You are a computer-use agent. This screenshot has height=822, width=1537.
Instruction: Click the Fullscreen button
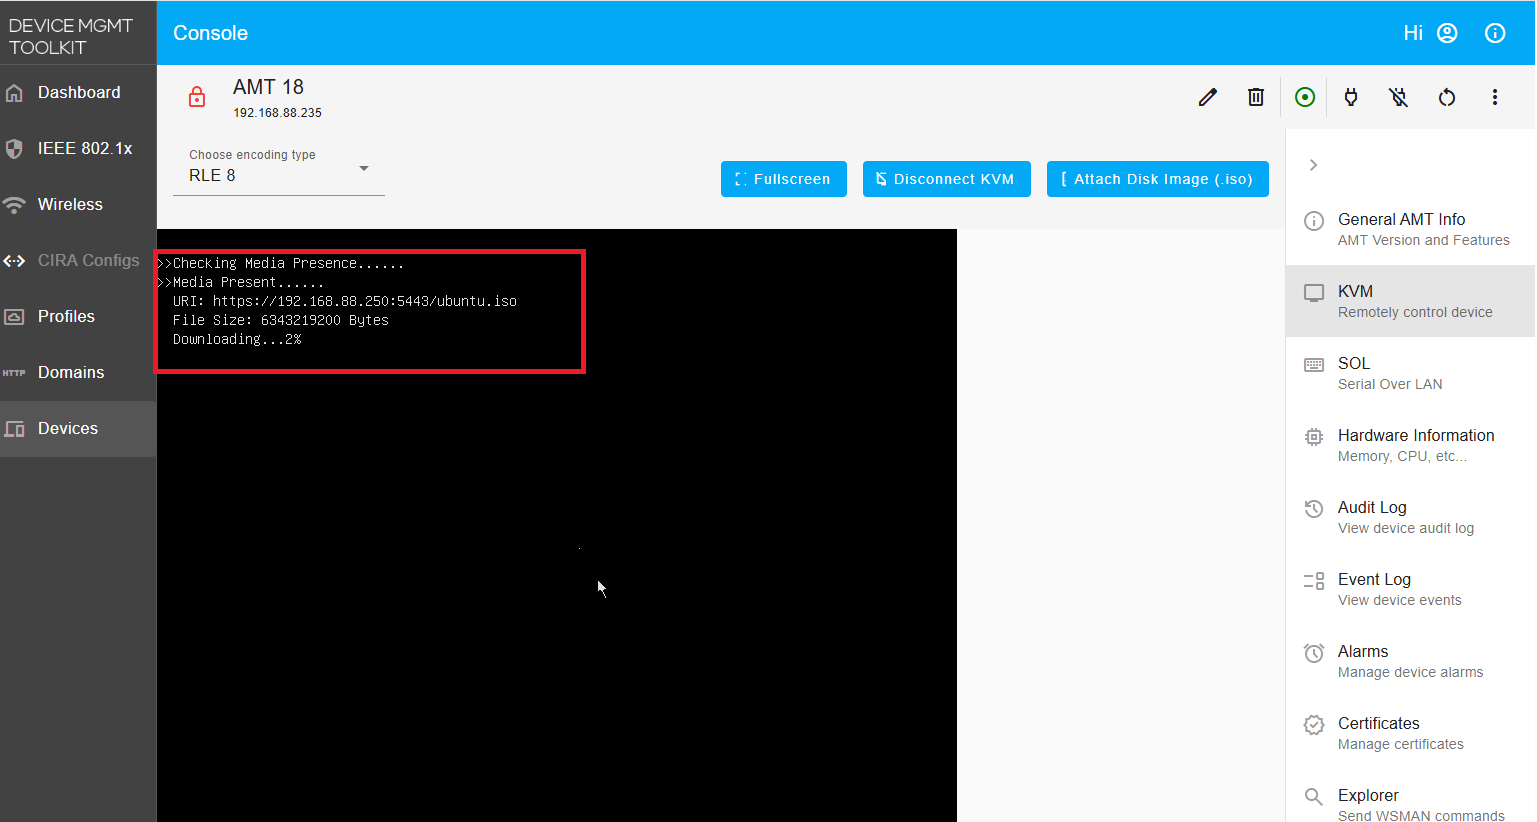(784, 179)
